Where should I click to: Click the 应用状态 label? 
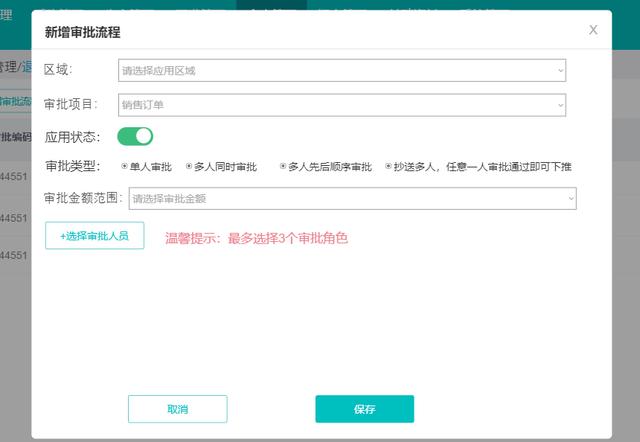coord(72,137)
